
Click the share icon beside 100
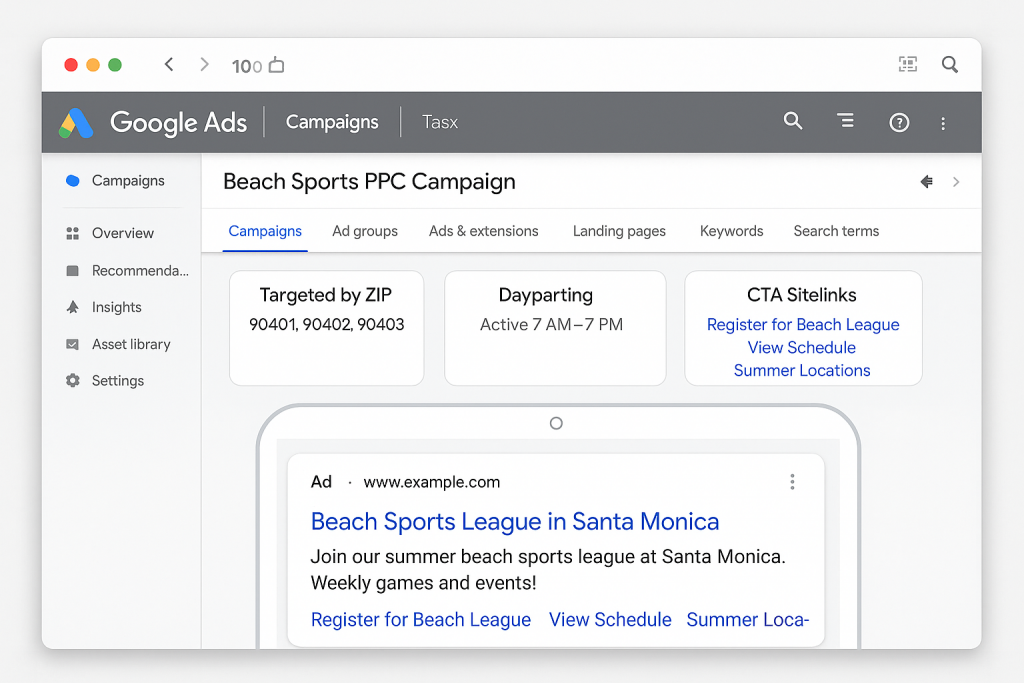click(x=277, y=65)
